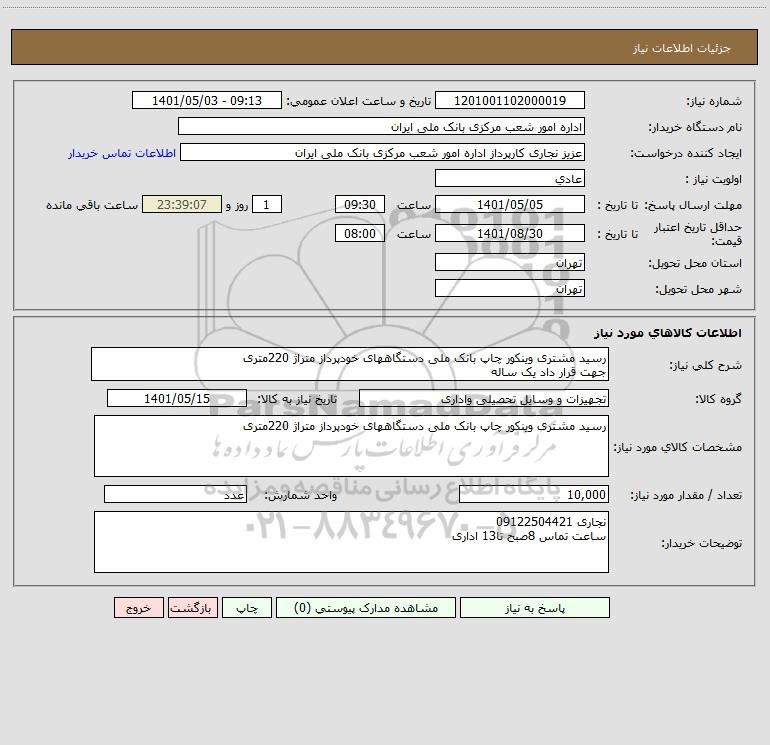The image size is (770, 745).
Task: Click price validity time 08:00
Action: pyautogui.click(x=359, y=233)
